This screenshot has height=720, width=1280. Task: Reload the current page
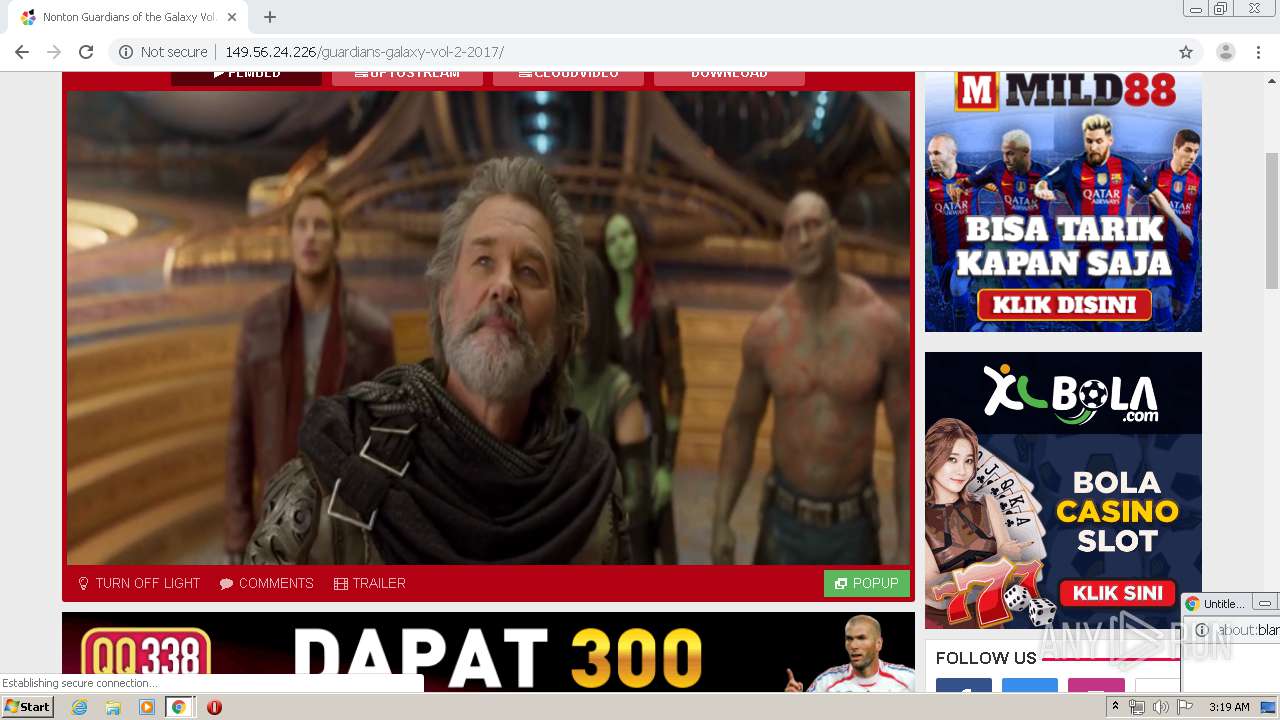click(x=86, y=52)
